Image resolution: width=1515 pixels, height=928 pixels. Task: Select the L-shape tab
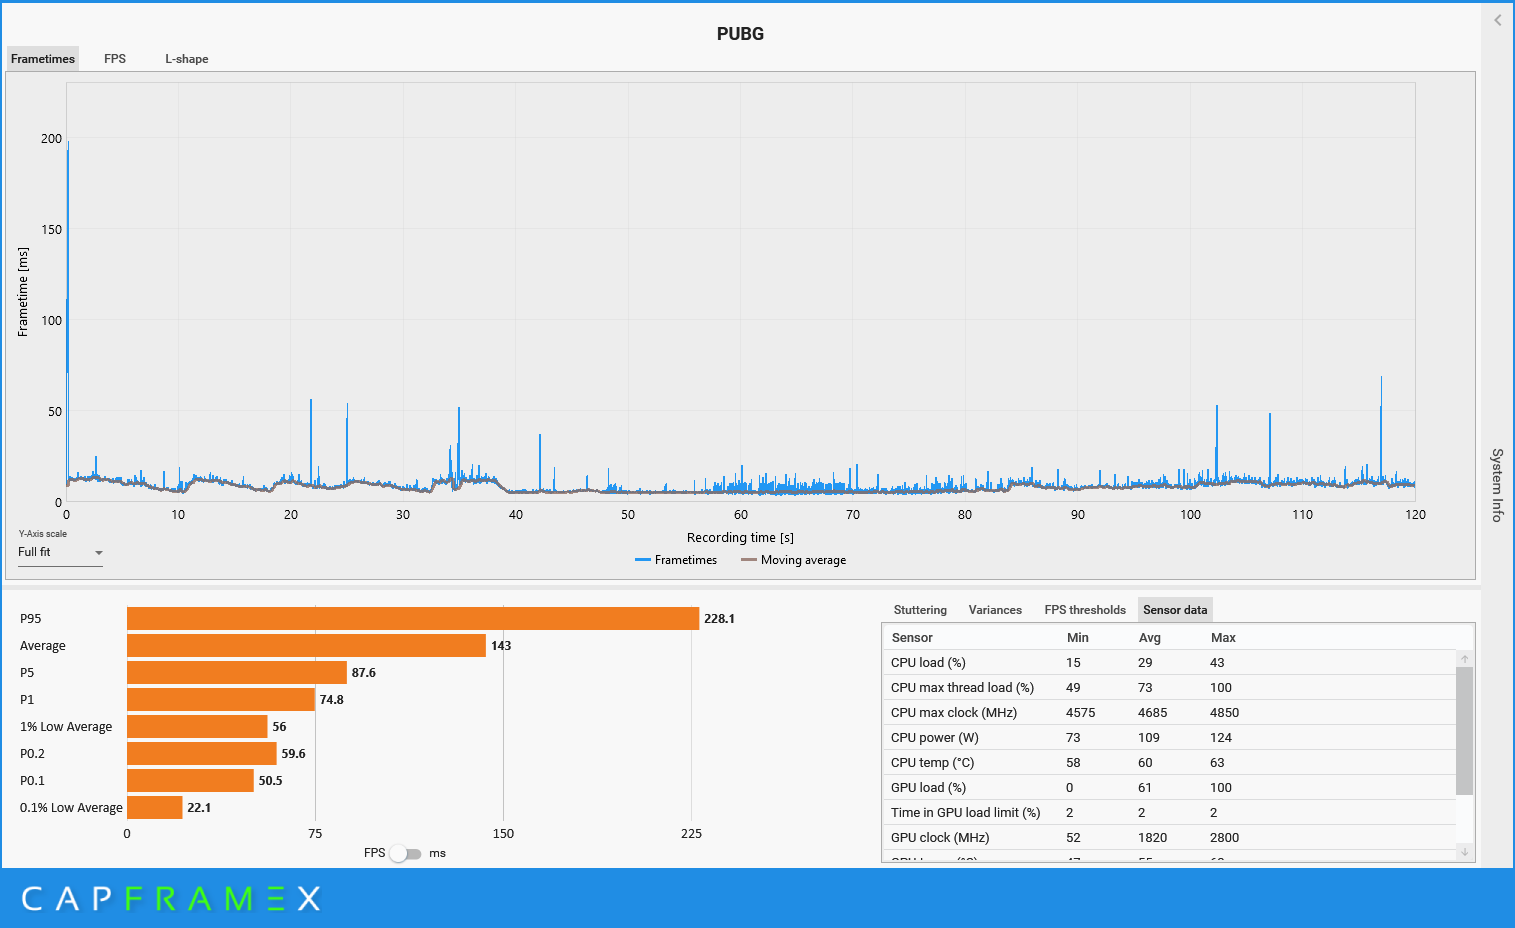pos(187,59)
